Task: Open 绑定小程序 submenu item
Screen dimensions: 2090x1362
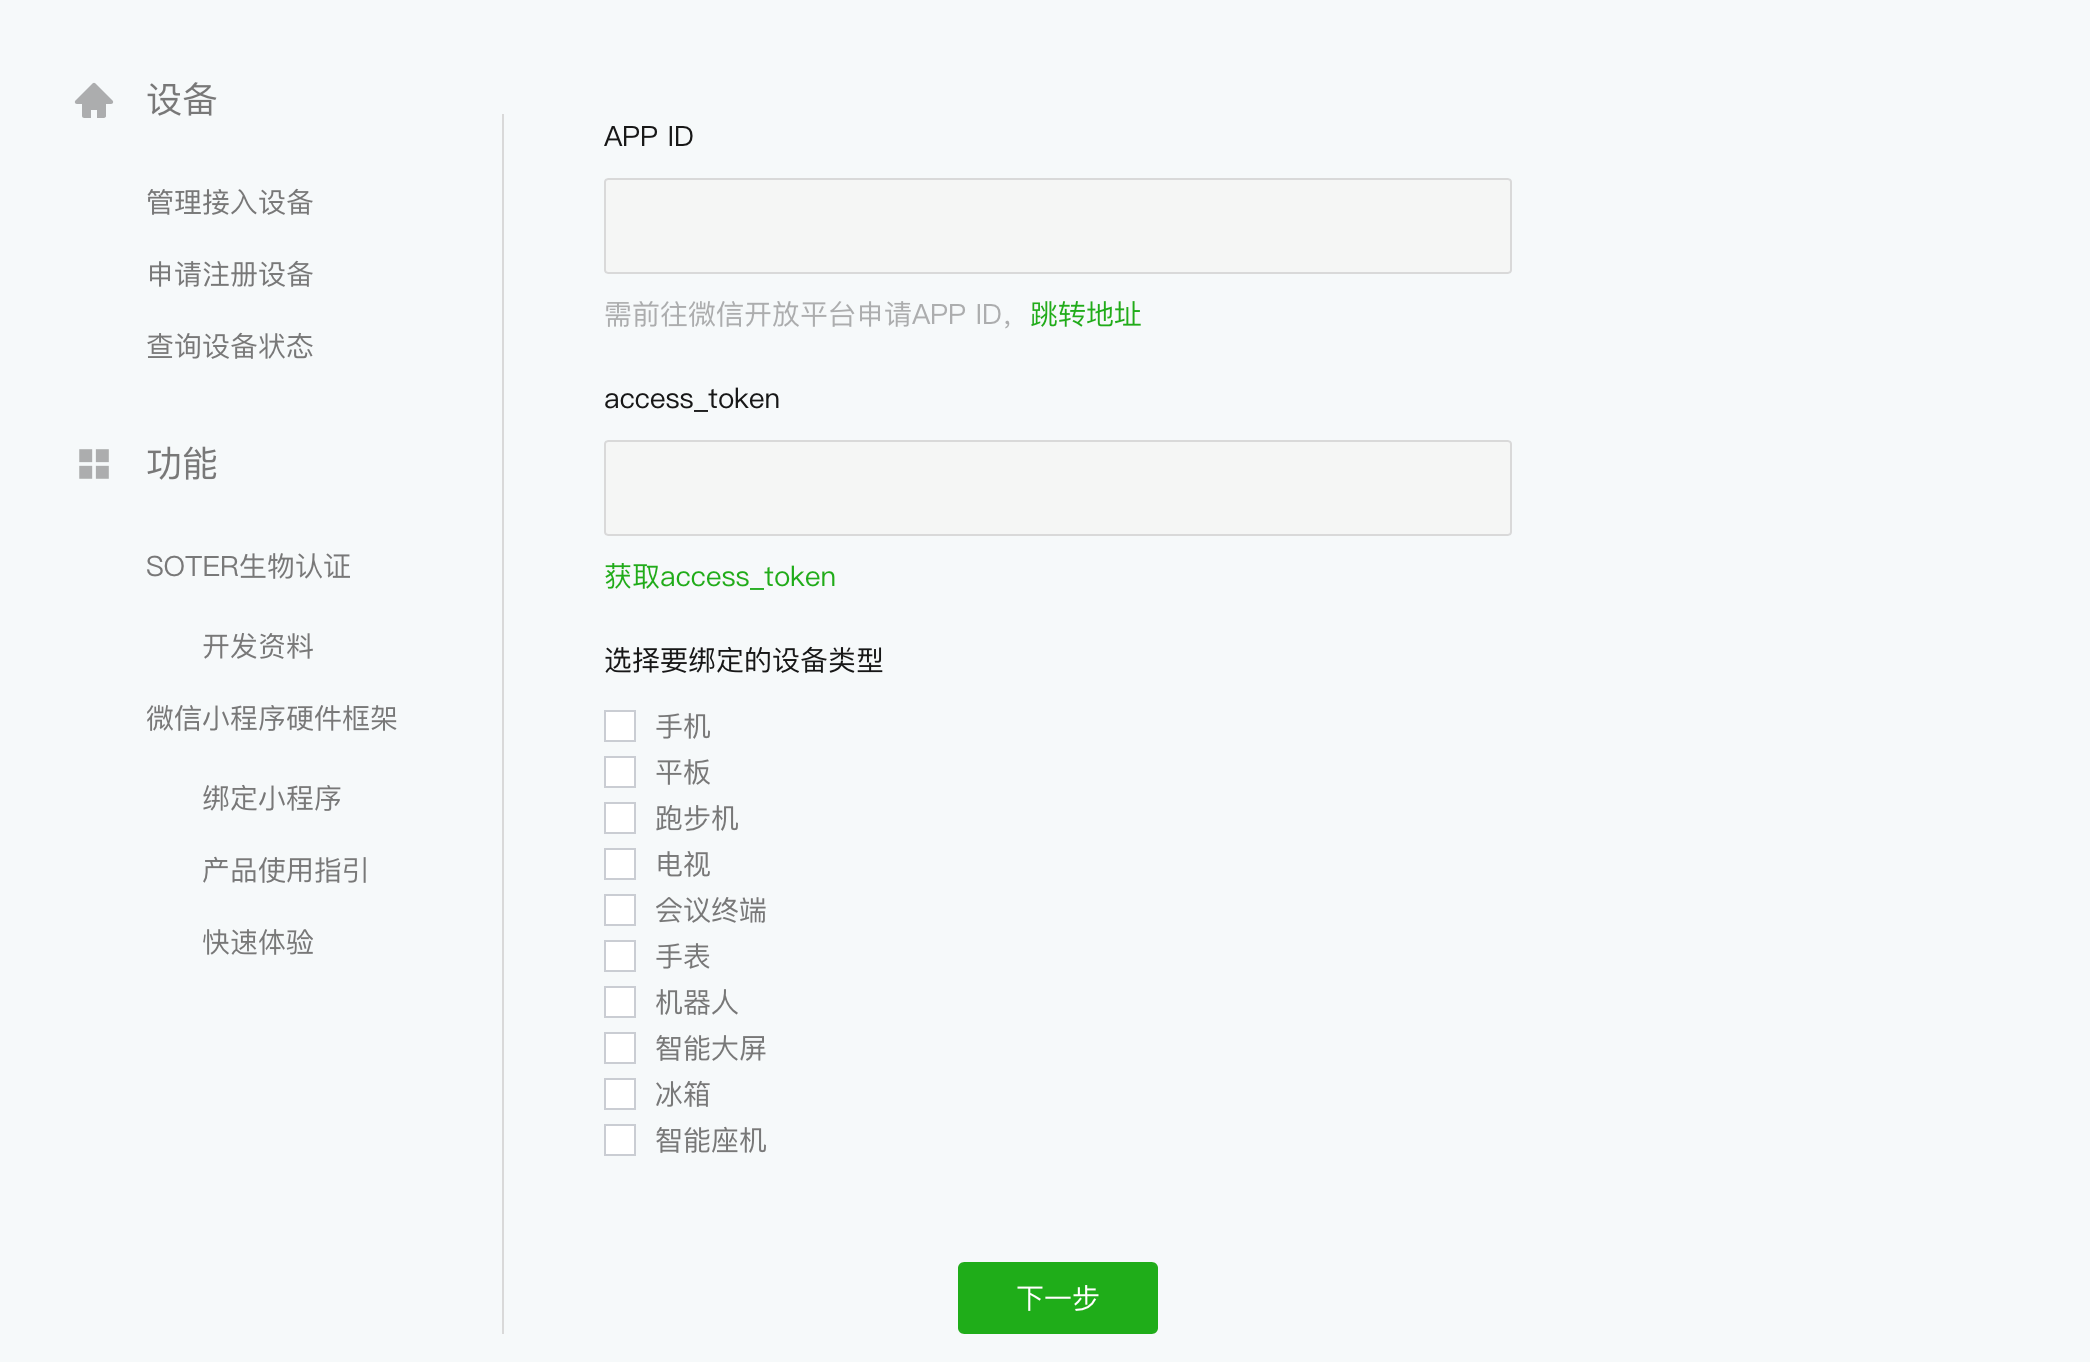Action: (272, 798)
